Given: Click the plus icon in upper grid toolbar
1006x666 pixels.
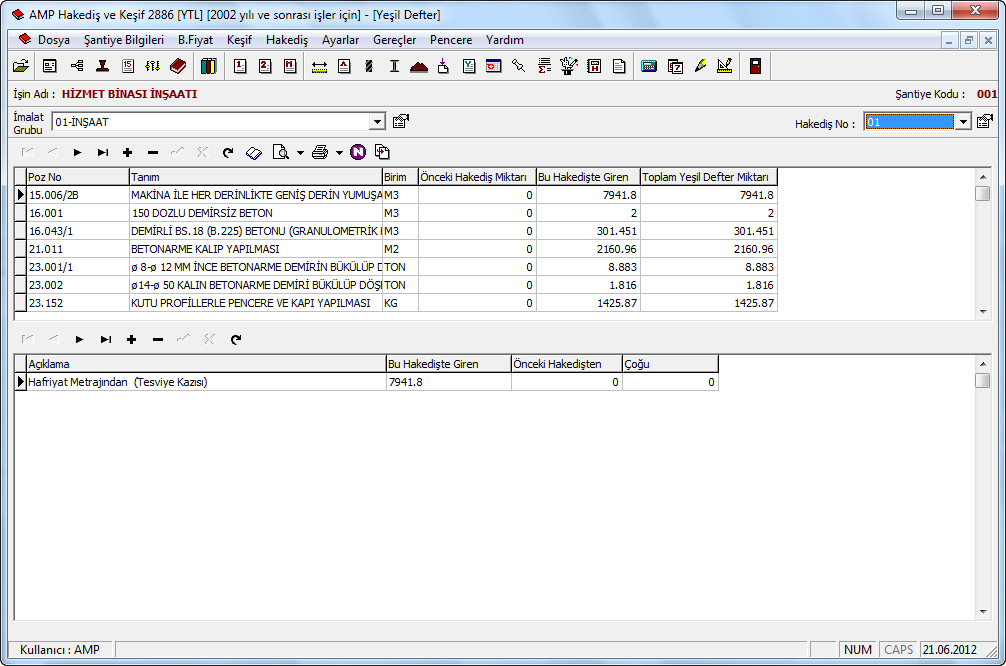Looking at the screenshot, I should 127,152.
